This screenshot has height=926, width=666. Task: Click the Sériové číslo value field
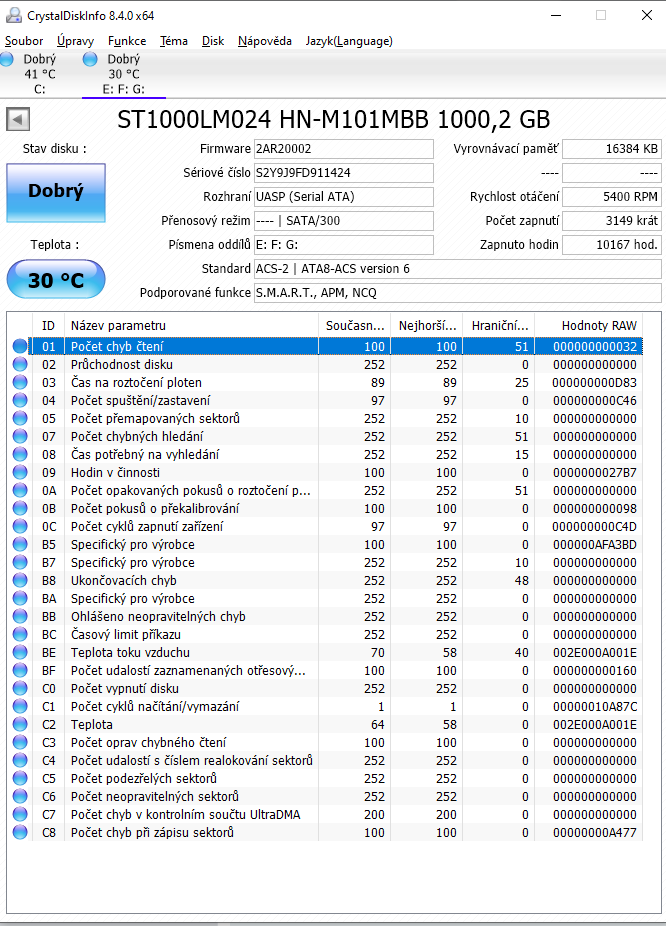pos(343,173)
